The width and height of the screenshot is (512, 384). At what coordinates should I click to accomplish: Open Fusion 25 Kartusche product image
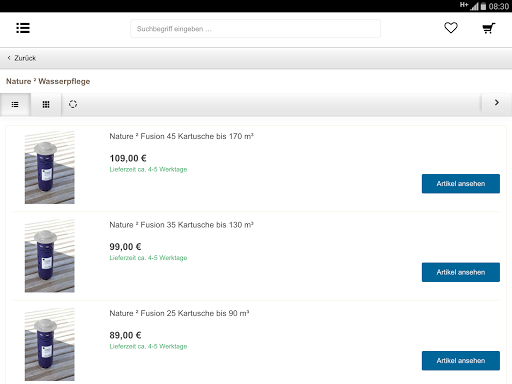50,344
